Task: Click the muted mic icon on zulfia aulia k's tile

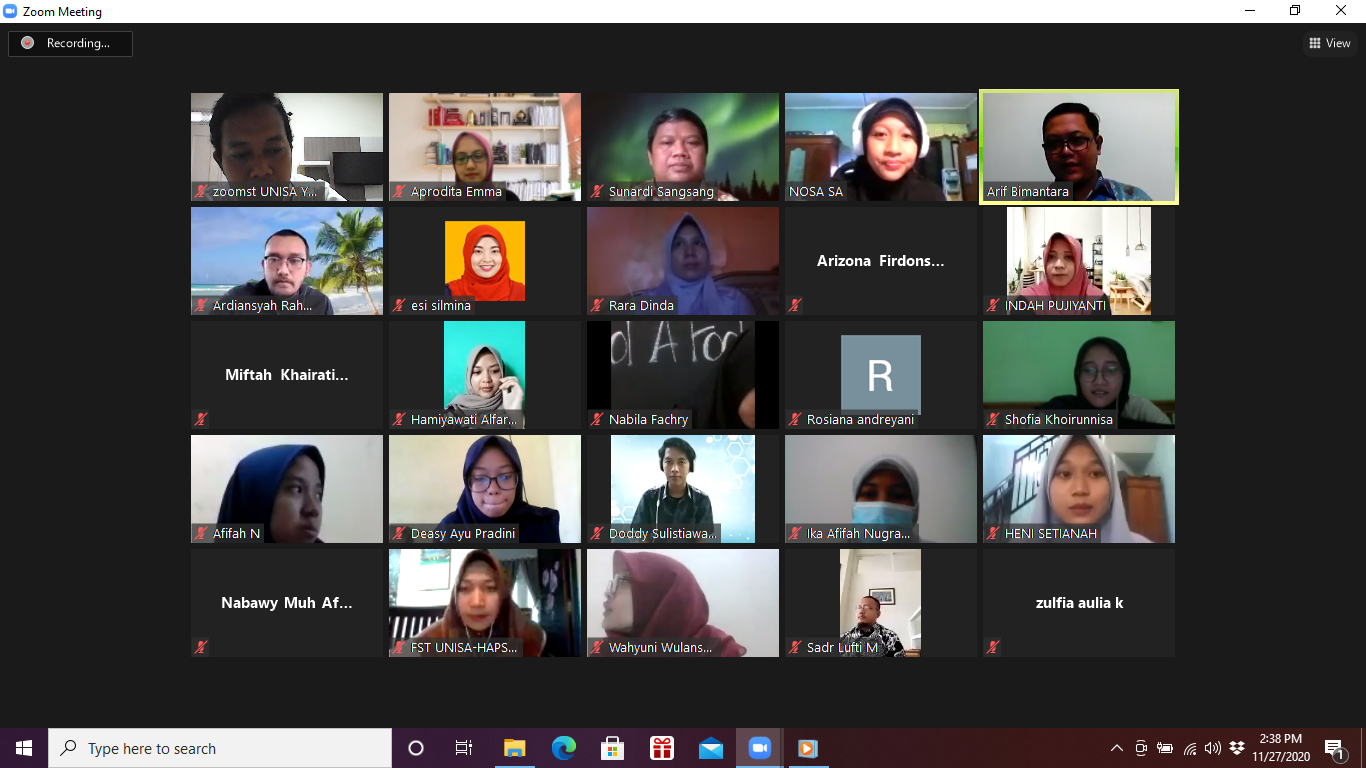Action: [993, 648]
